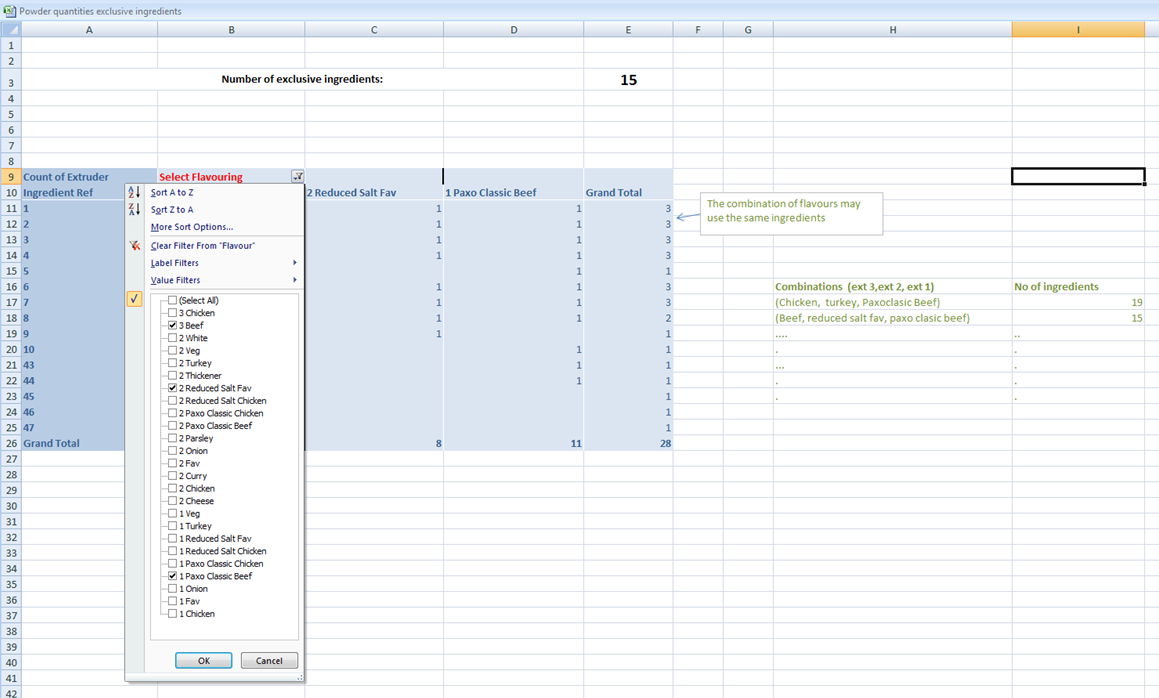This screenshot has height=698, width=1159.
Task: Check the 1 Turkey checkbox
Action: (x=172, y=526)
